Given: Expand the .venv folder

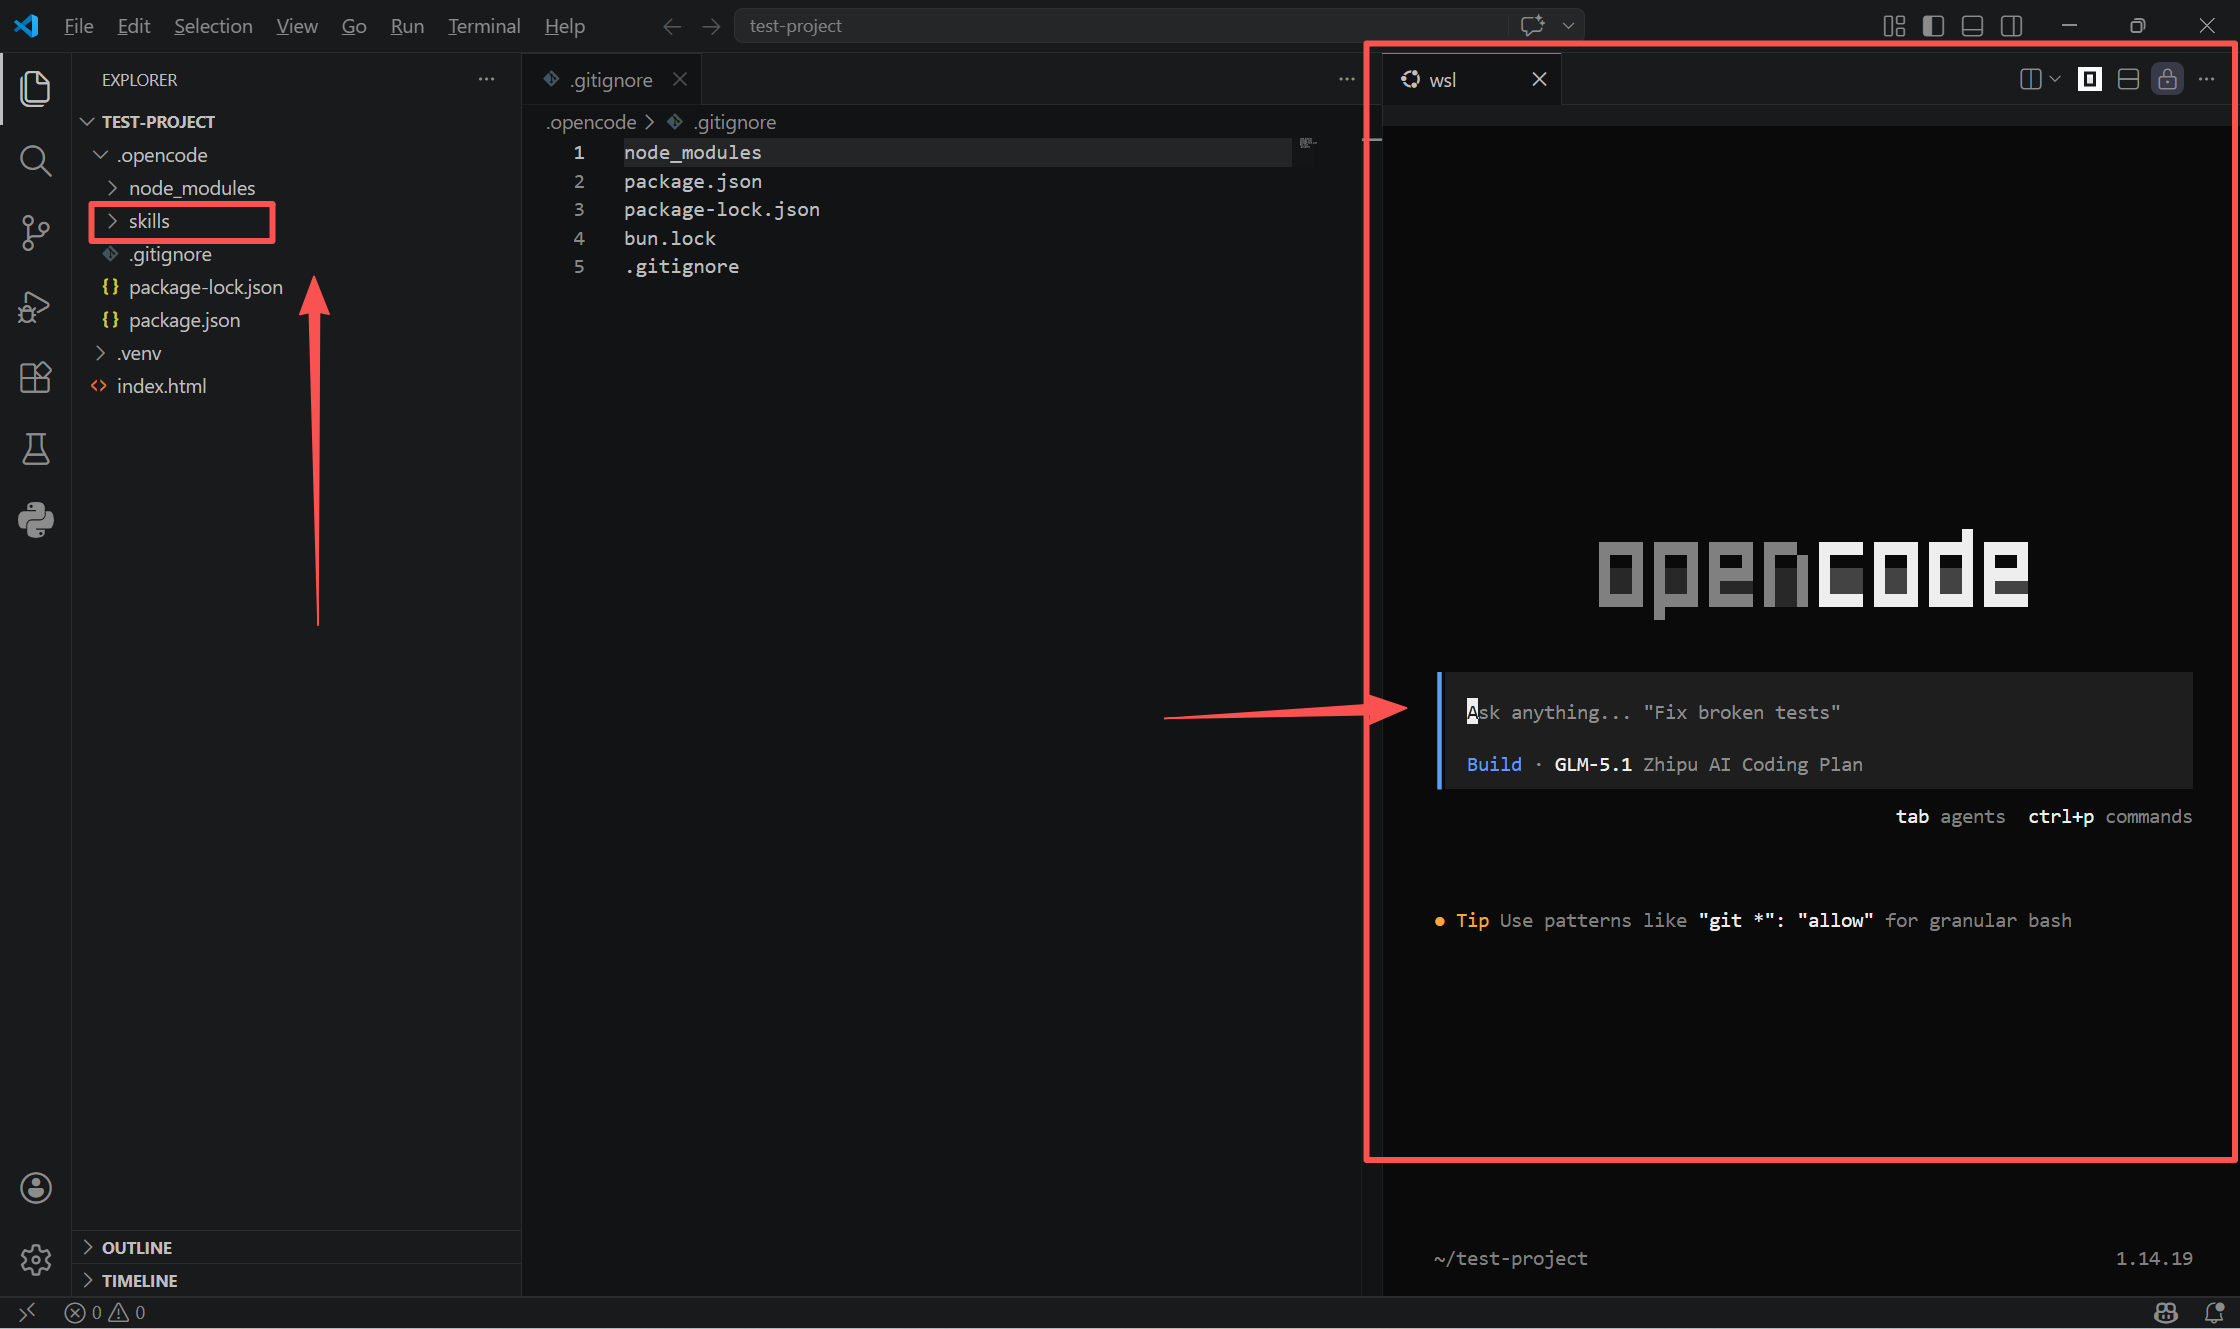Looking at the screenshot, I should 100,353.
